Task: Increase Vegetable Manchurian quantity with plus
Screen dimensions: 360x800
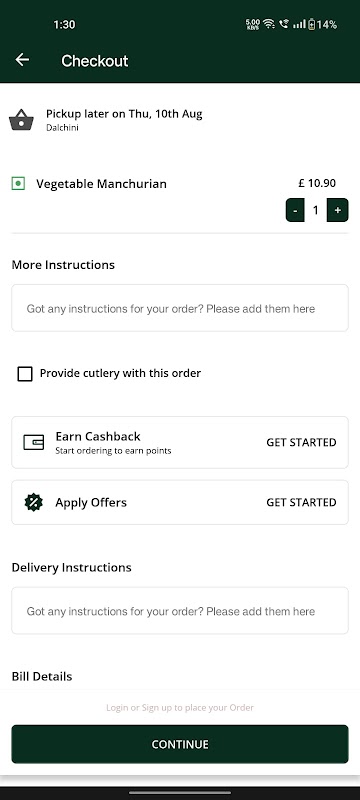Action: click(338, 210)
